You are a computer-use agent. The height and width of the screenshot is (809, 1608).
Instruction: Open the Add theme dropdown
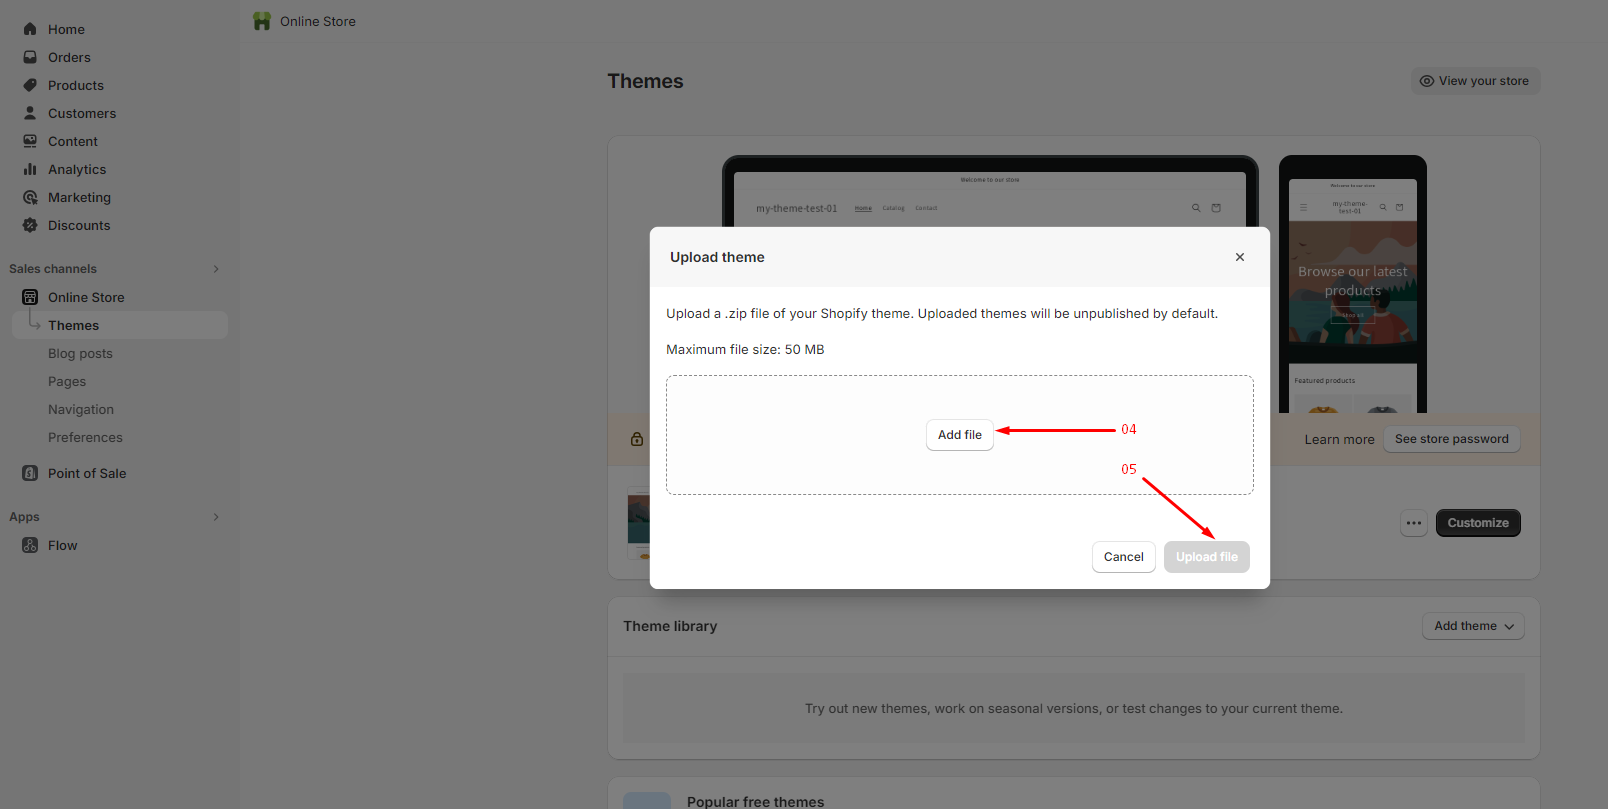[x=1473, y=626]
